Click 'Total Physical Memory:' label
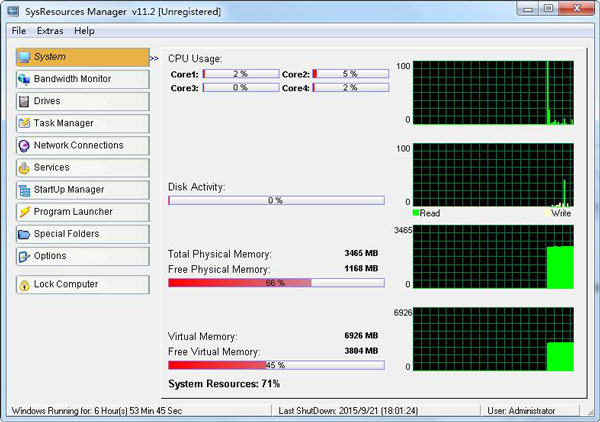 point(220,254)
